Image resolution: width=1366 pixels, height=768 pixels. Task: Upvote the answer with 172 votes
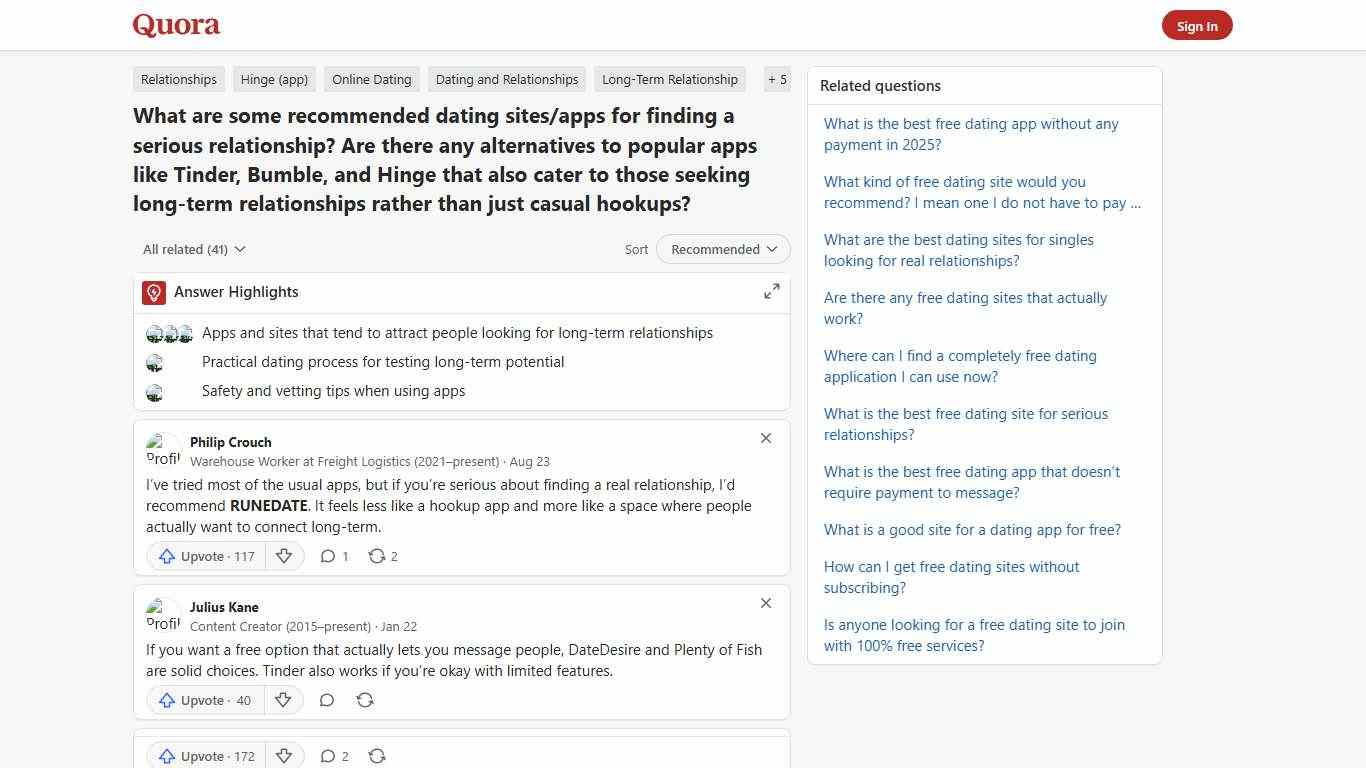(x=204, y=756)
